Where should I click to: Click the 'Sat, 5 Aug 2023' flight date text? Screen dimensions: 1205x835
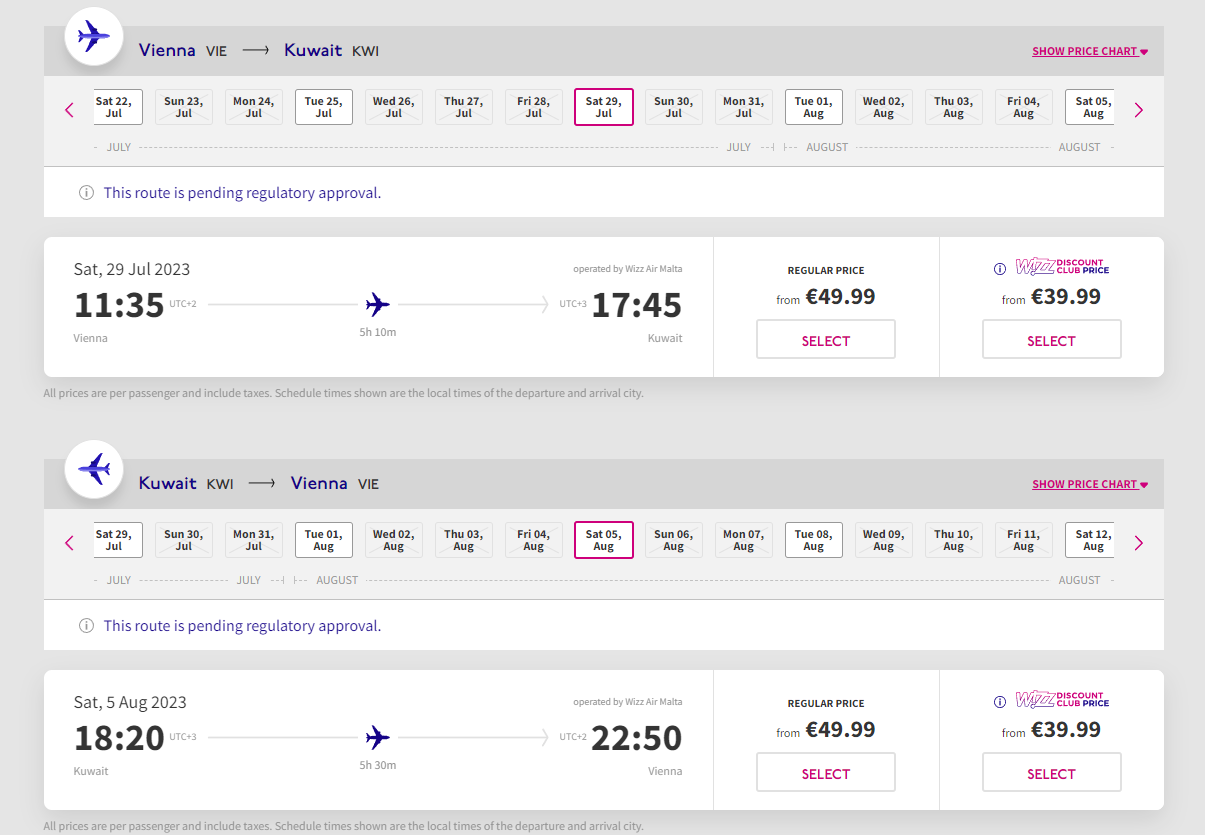pos(130,702)
